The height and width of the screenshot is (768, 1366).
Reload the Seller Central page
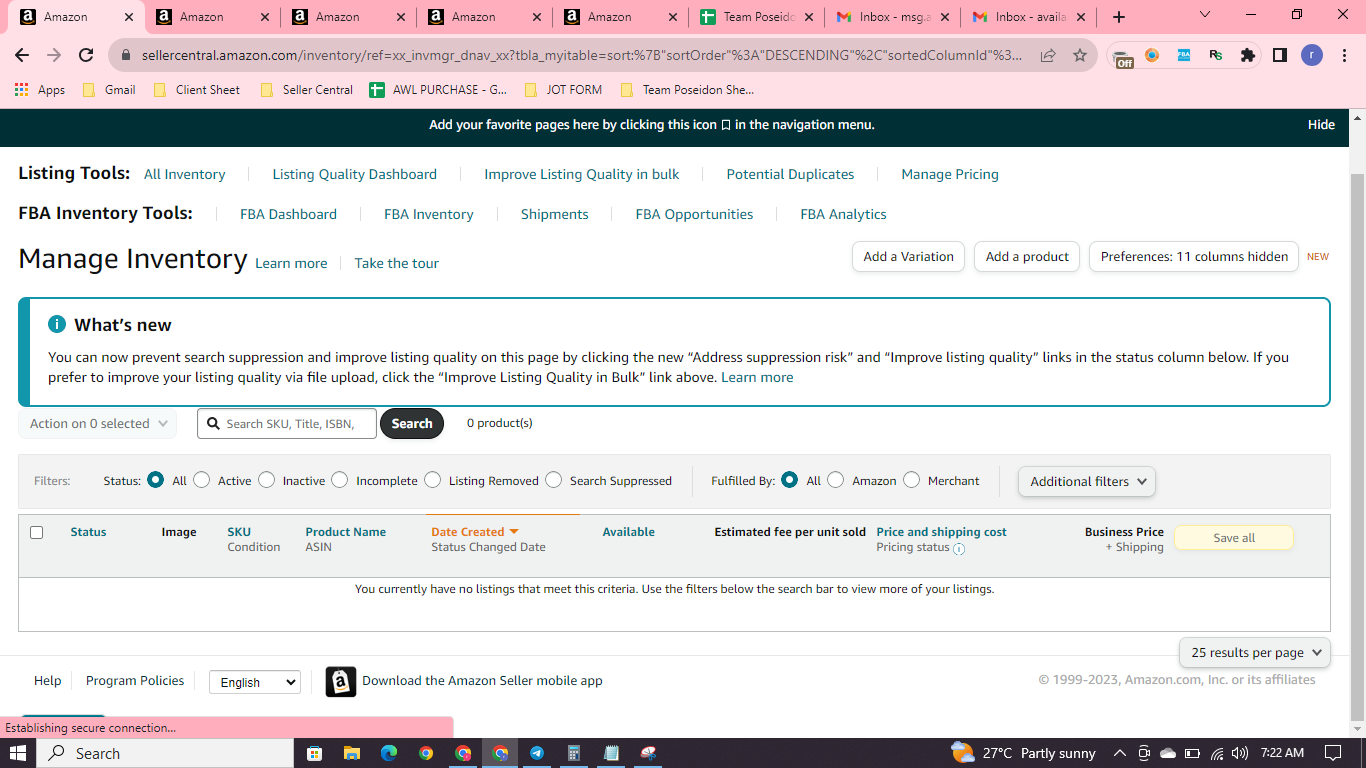pos(86,55)
